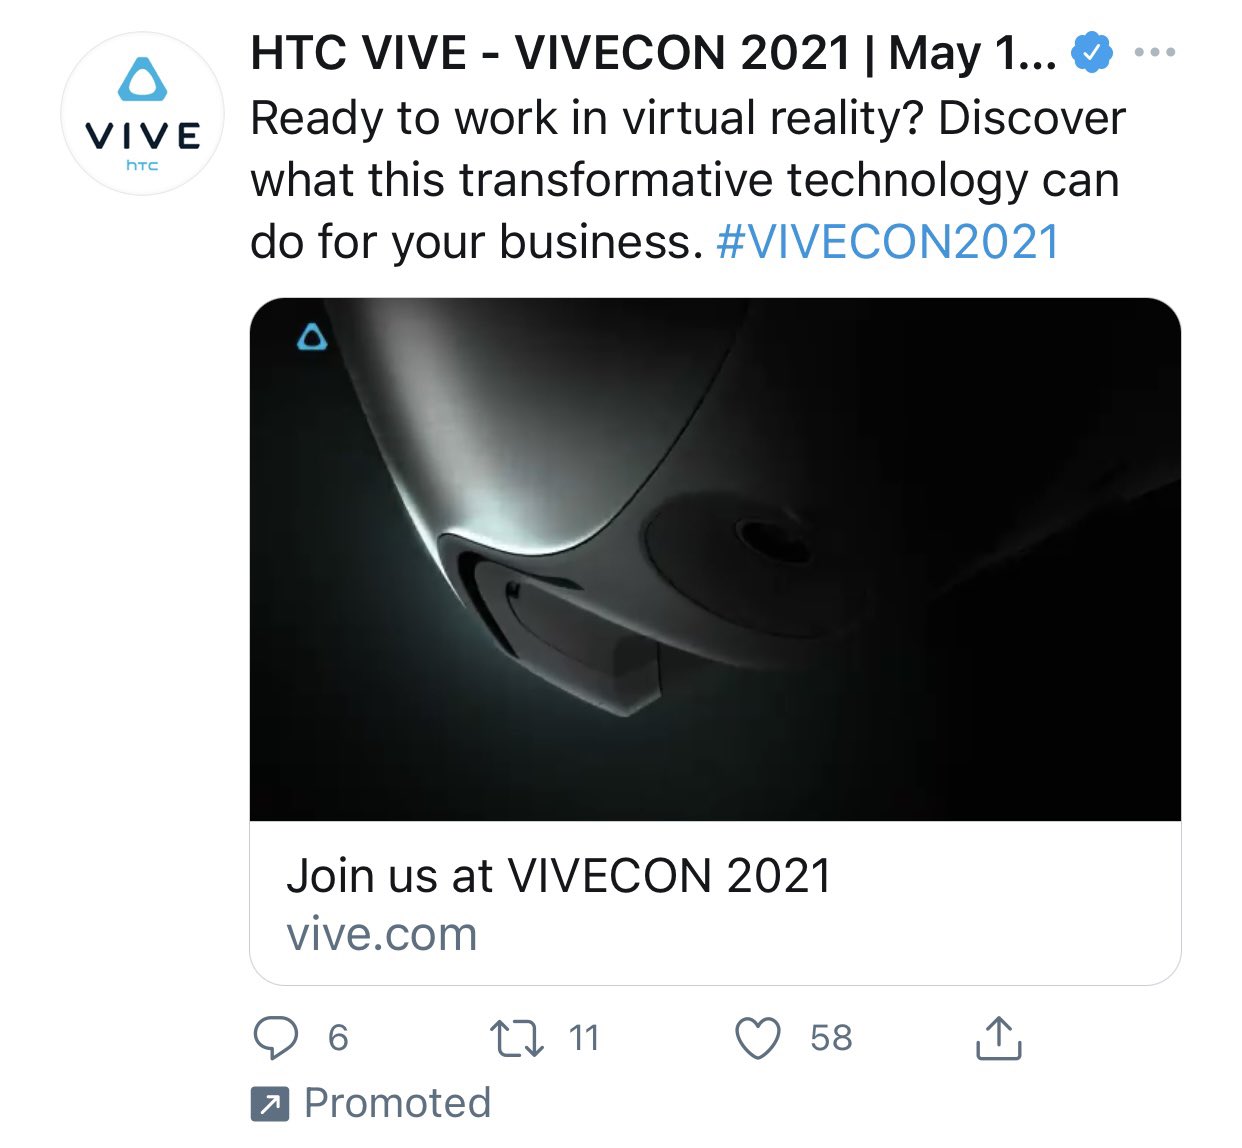Click the verified blue checkmark badge
This screenshot has width=1242, height=1148.
1090,53
